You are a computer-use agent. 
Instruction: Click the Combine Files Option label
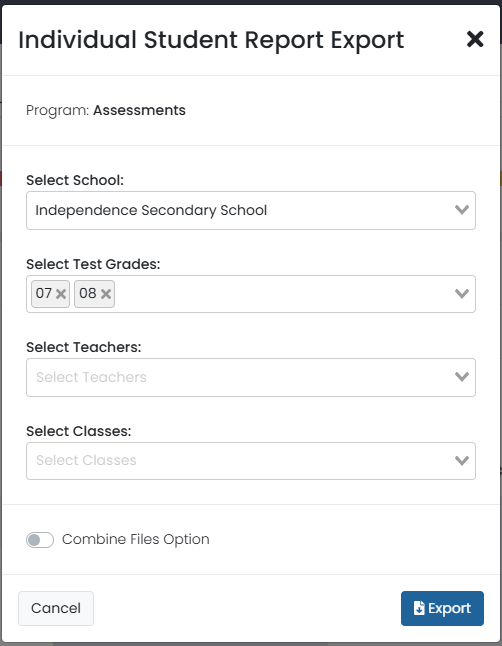[136, 539]
